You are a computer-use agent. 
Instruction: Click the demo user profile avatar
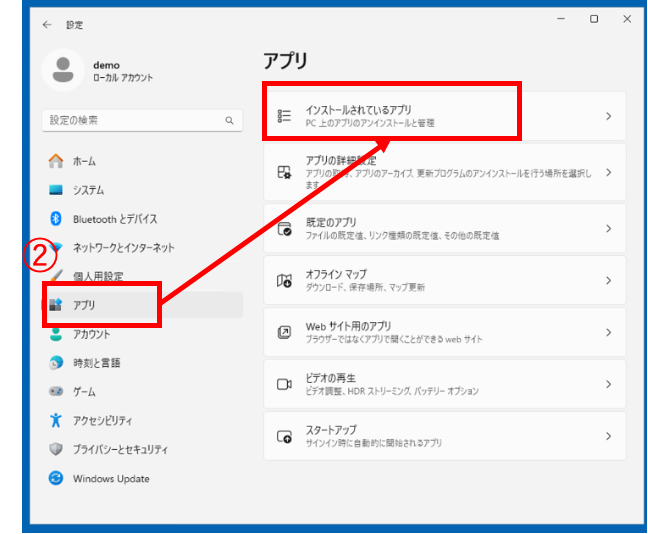click(64, 71)
